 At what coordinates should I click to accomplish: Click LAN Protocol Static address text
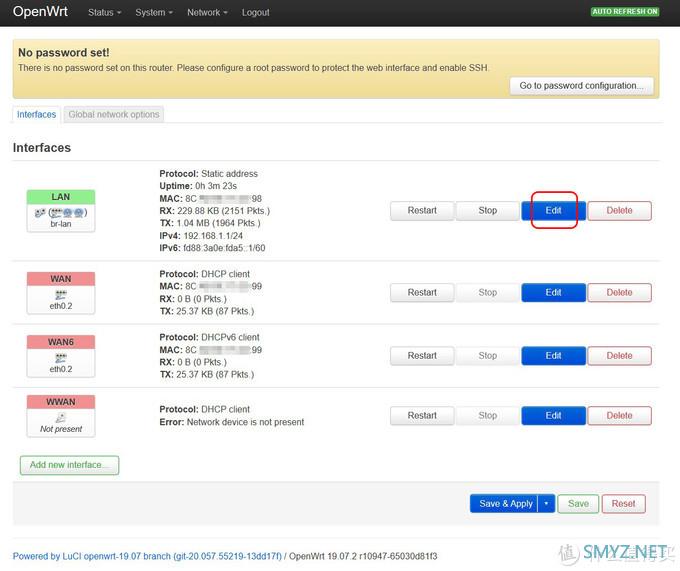(209, 173)
